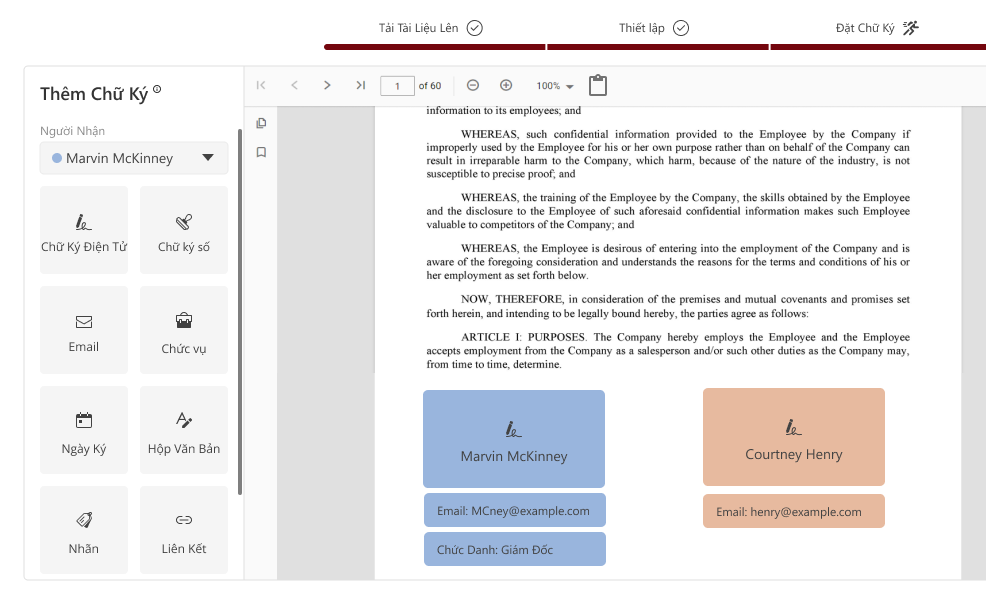The image size is (986, 596).
Task: Go to the previous page
Action: pos(294,86)
